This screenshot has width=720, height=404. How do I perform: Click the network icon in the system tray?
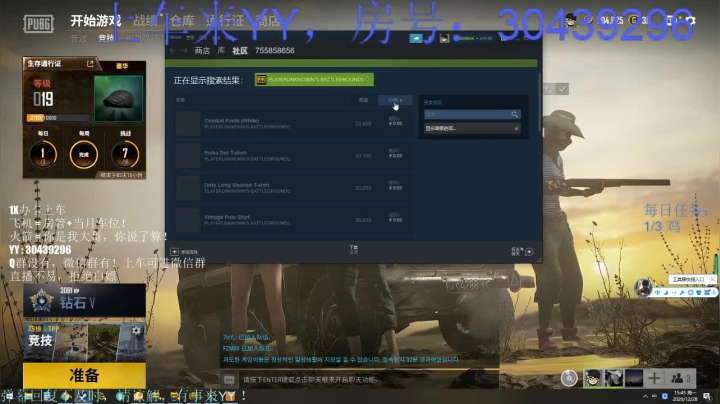pos(654,396)
